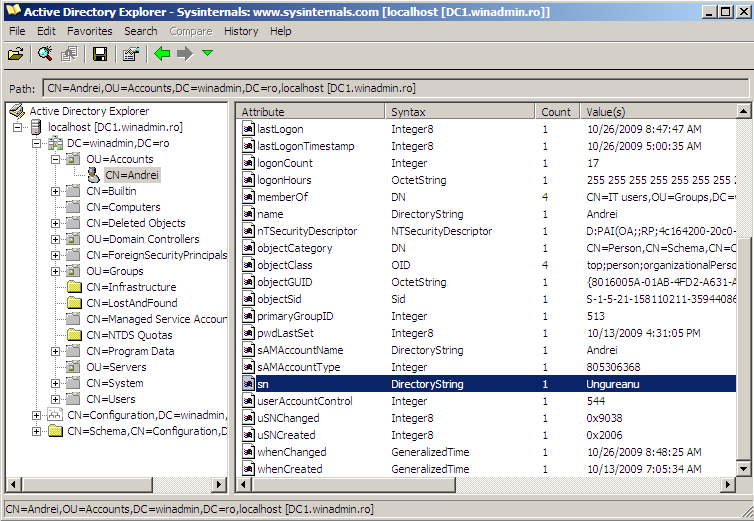Click the attribute list down scroll arrow
The image size is (754, 521).
[x=743, y=469]
